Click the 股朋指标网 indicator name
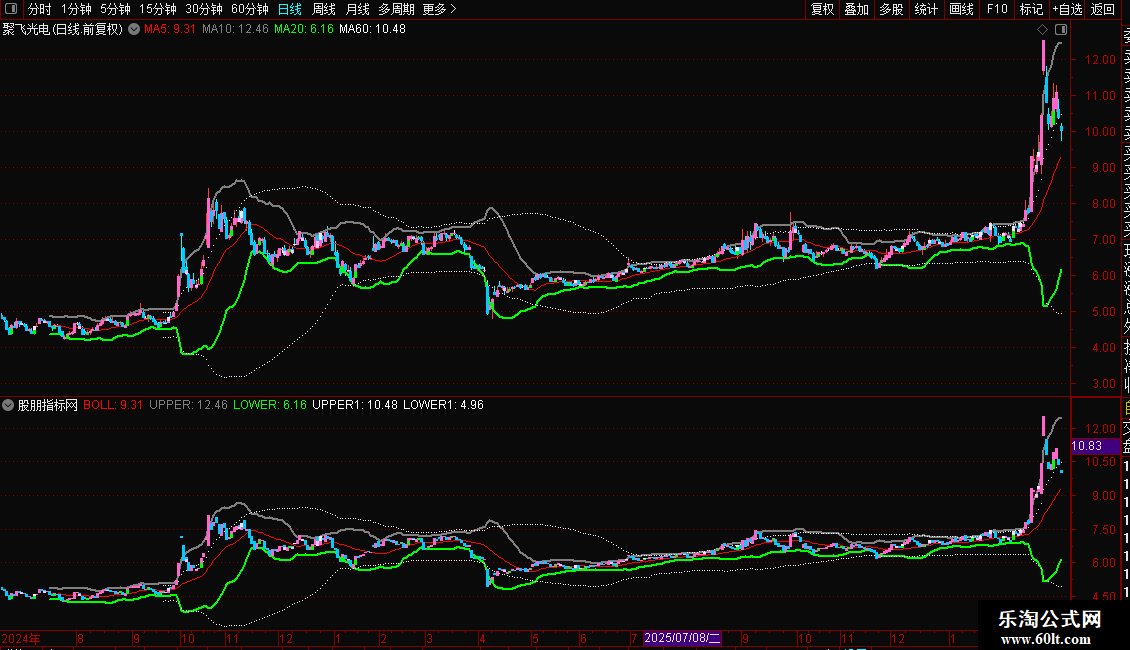 pyautogui.click(x=48, y=405)
